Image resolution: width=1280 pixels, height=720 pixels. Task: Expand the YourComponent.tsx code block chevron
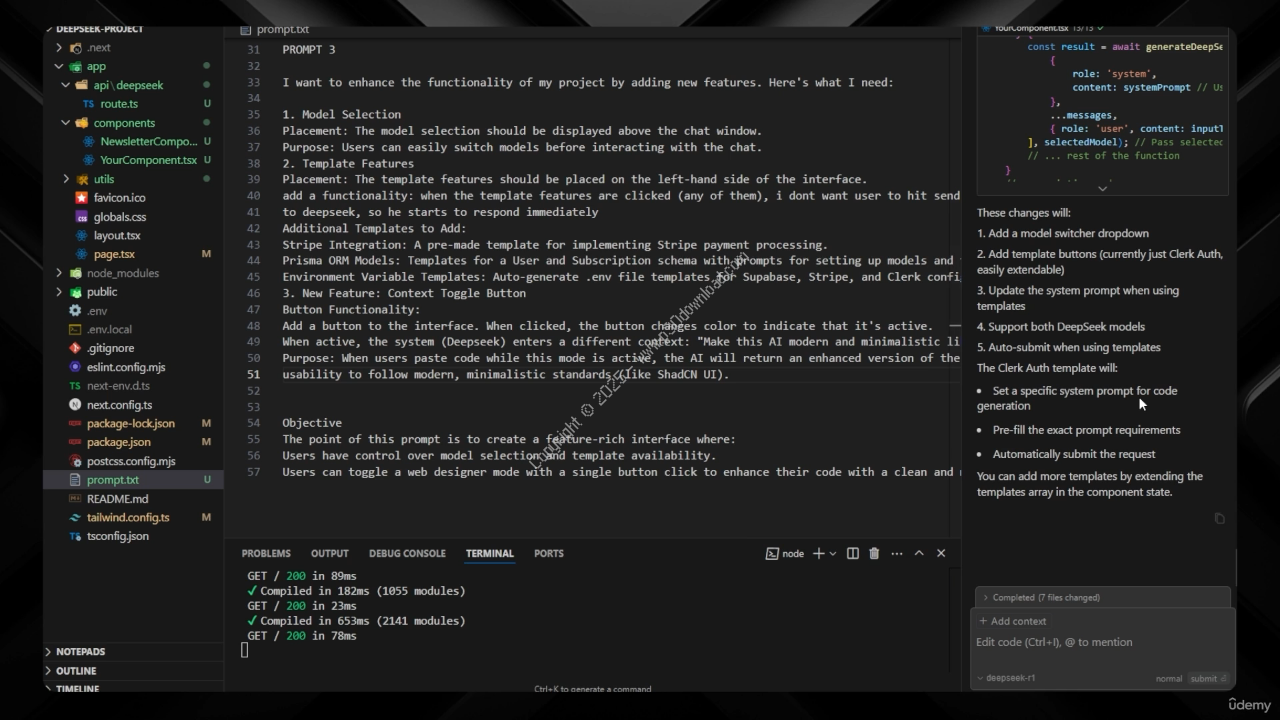coord(1102,188)
